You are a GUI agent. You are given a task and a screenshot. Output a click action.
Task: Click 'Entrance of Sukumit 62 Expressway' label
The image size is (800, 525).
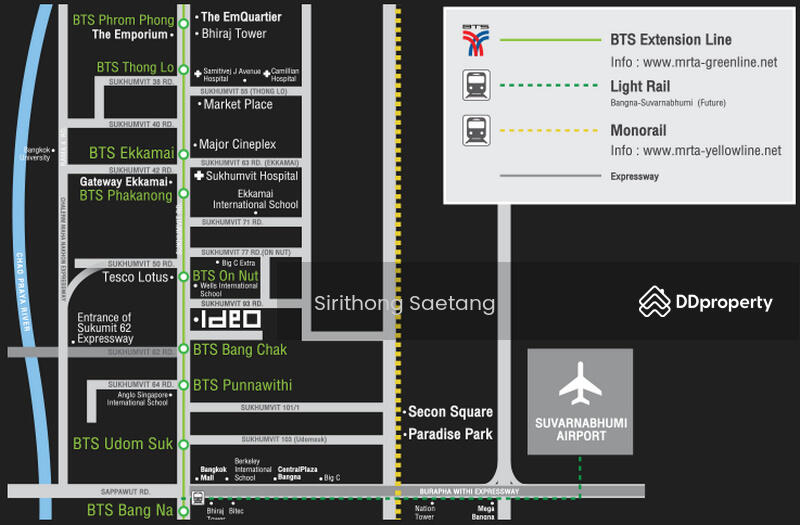click(x=105, y=328)
